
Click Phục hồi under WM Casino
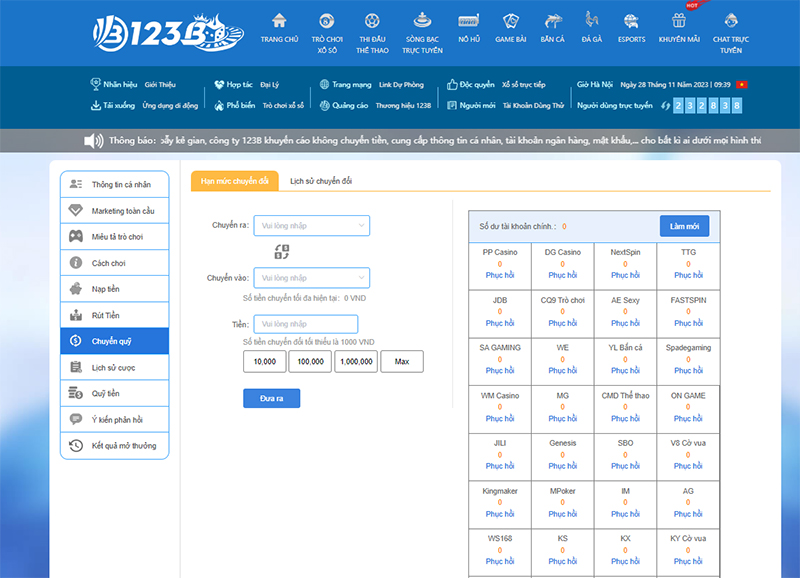(499, 418)
